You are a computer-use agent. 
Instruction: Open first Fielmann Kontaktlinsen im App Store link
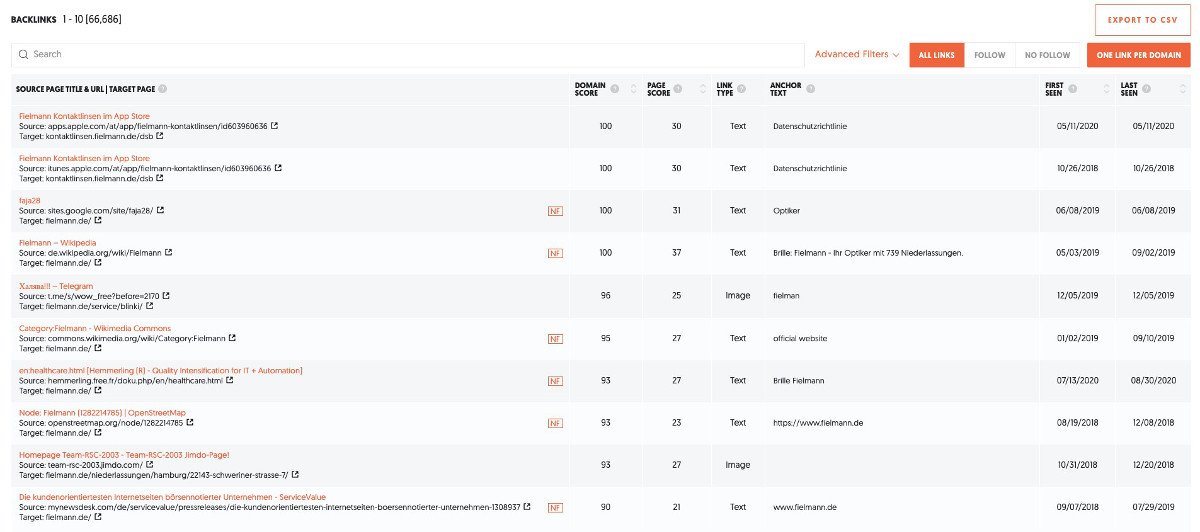click(x=84, y=116)
